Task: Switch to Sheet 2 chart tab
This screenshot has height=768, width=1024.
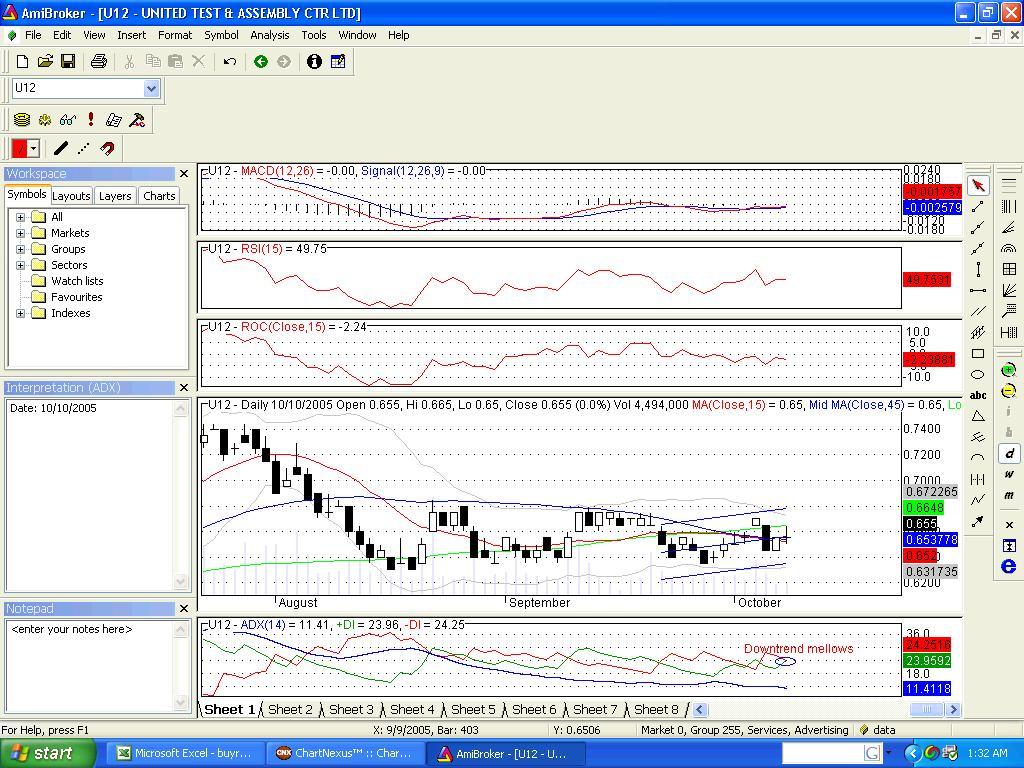Action: pos(290,709)
